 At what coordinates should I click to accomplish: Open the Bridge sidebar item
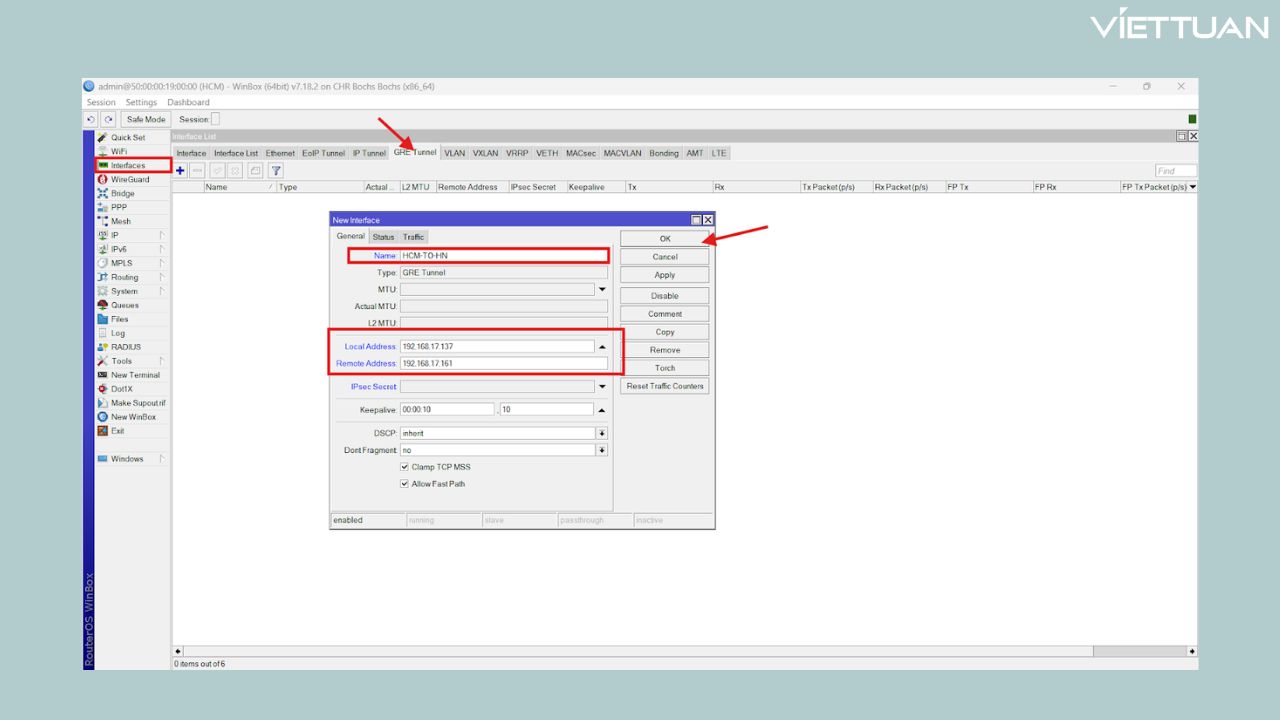tap(122, 194)
